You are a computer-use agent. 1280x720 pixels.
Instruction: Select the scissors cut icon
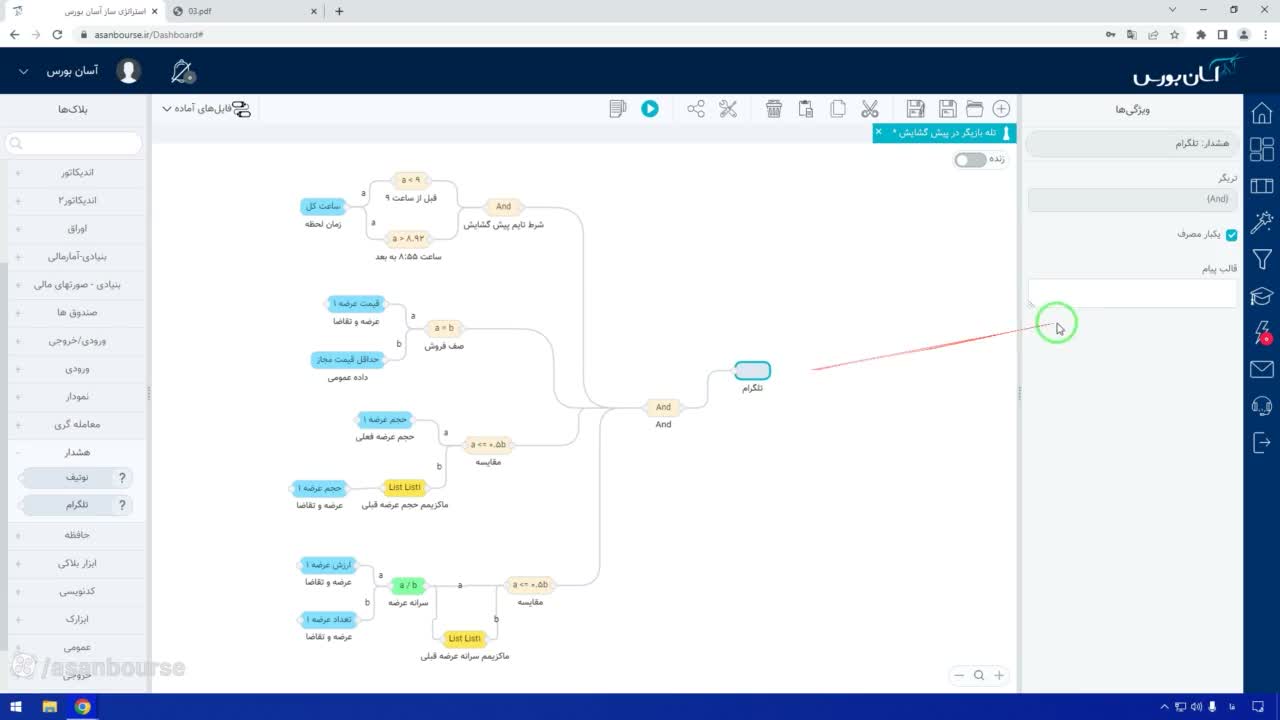point(869,109)
